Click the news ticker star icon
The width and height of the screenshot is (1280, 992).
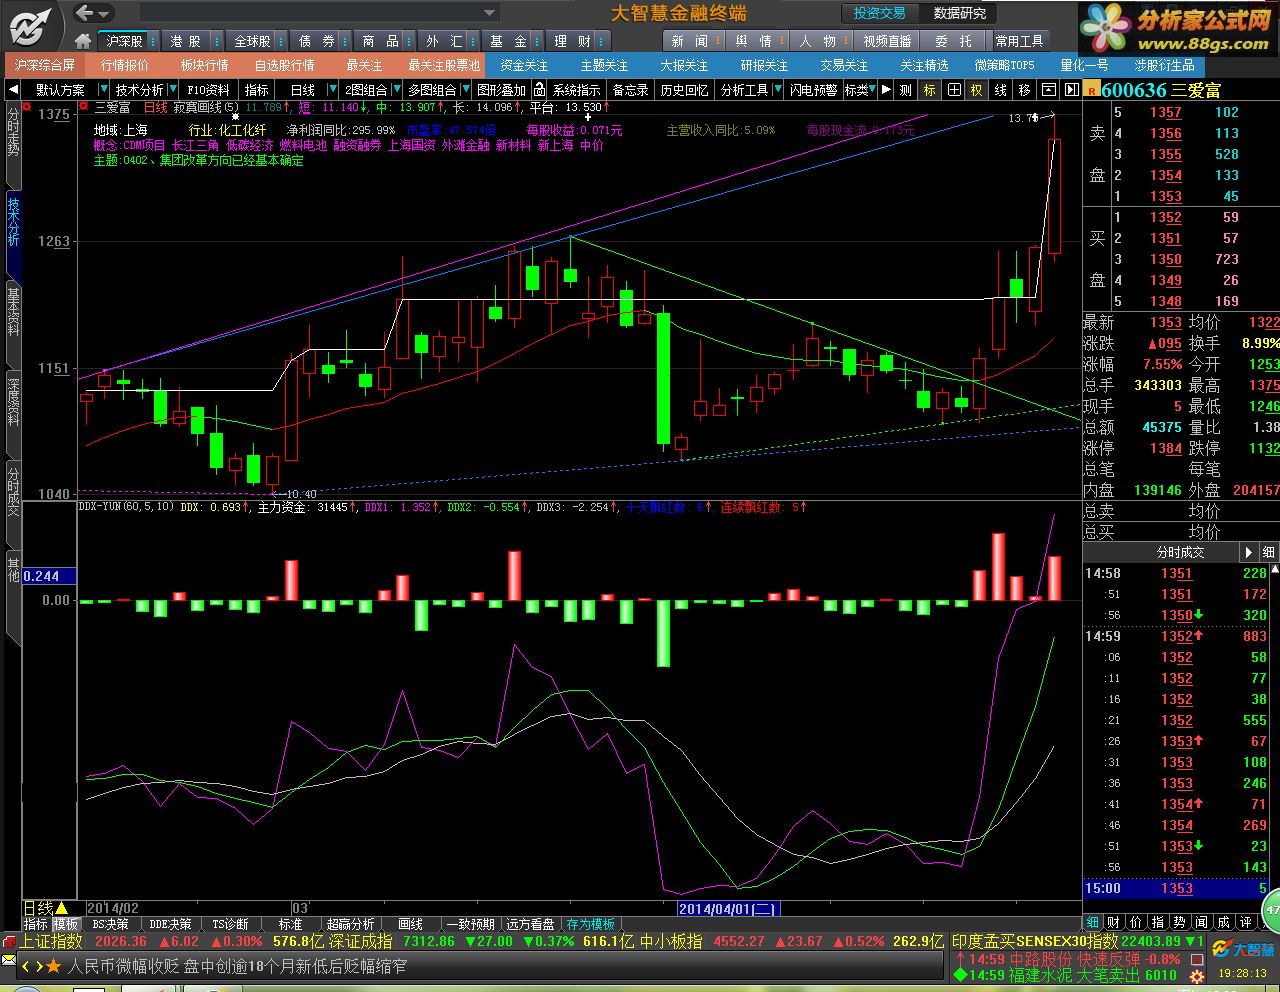coord(54,967)
